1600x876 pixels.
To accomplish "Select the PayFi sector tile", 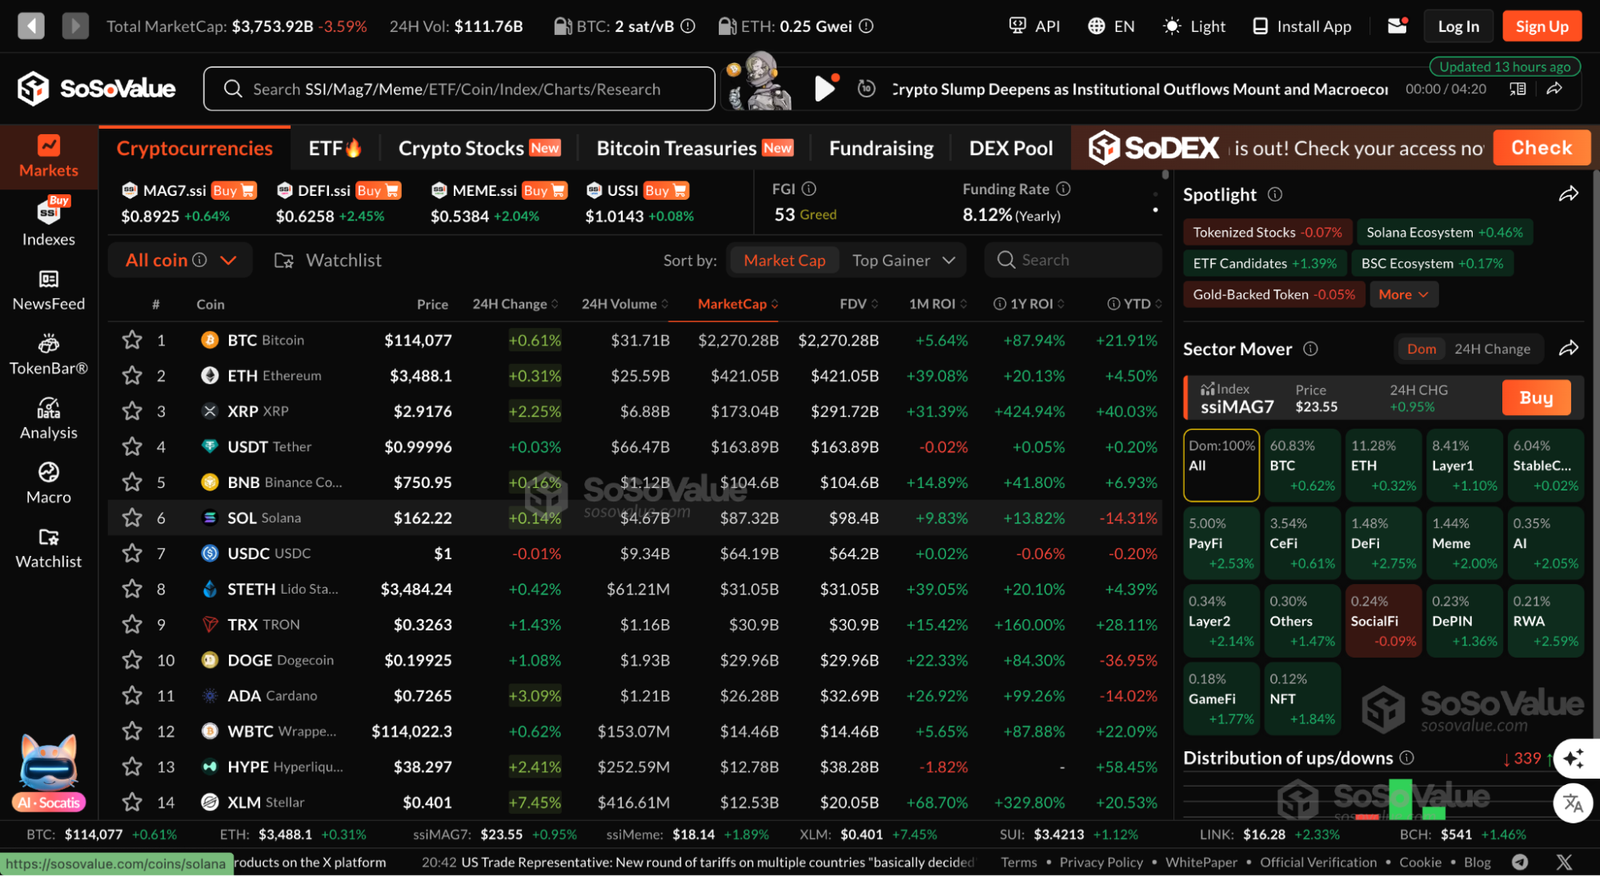I will coord(1221,543).
